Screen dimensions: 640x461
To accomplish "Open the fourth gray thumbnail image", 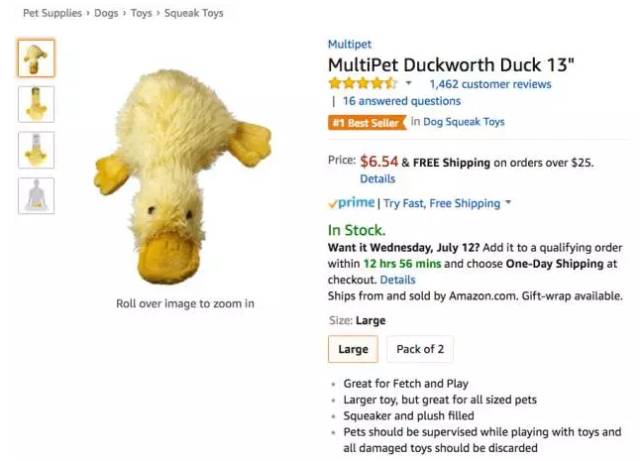I will [x=36, y=195].
